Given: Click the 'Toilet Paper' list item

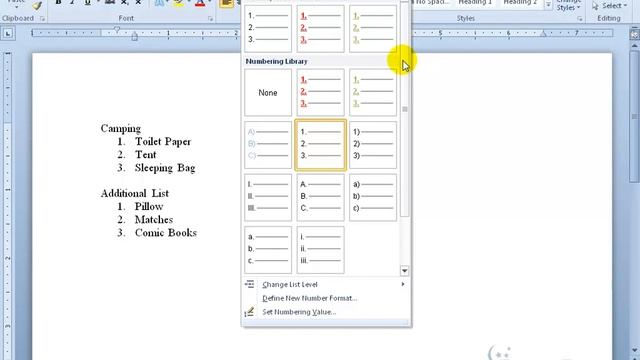Looking at the screenshot, I should point(163,142).
